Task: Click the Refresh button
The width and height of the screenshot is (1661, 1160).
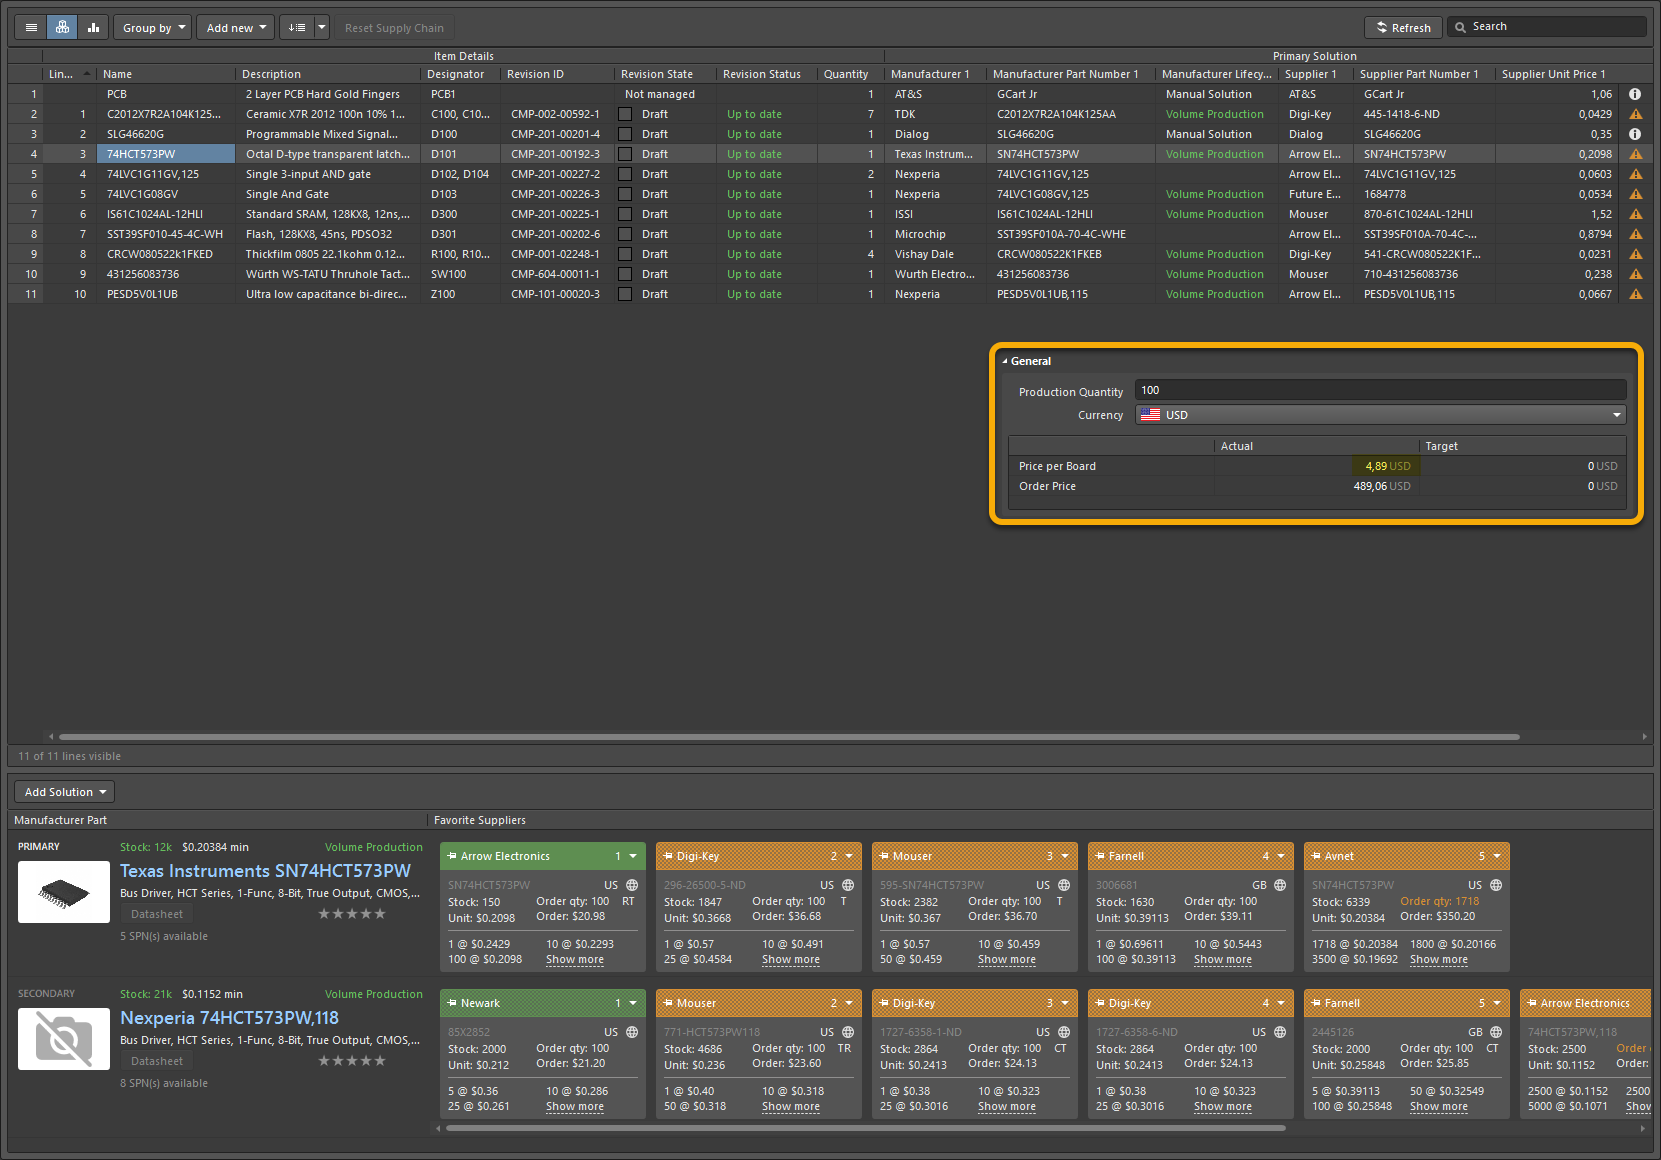Action: [1403, 28]
